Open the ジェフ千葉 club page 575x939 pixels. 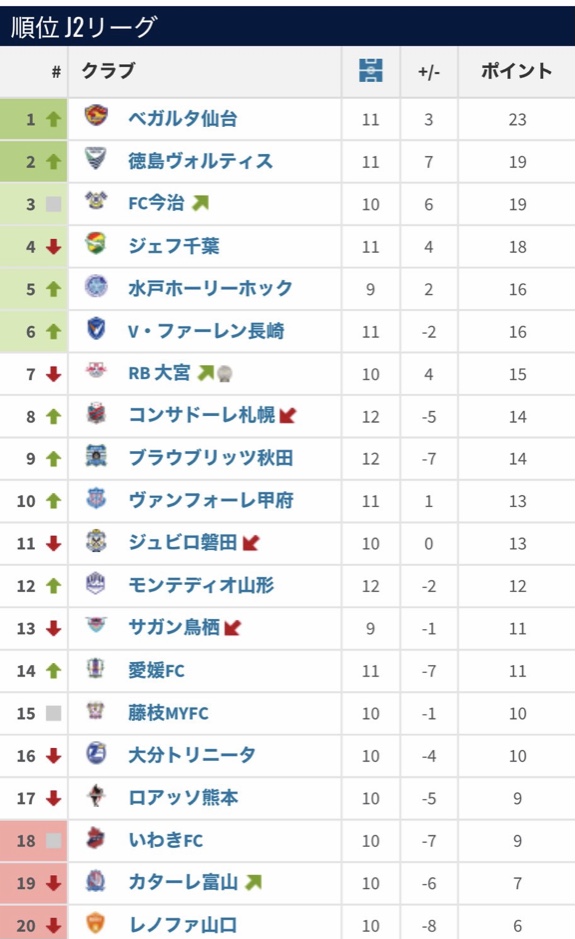click(174, 246)
